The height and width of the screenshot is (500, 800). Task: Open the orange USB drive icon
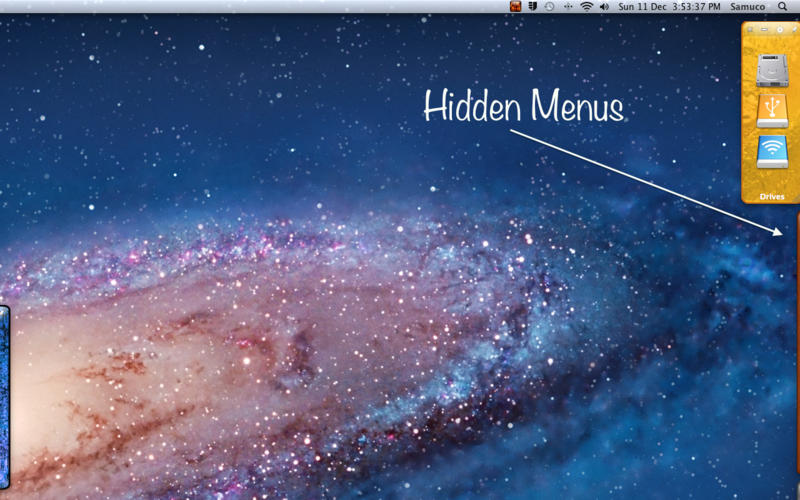point(771,111)
